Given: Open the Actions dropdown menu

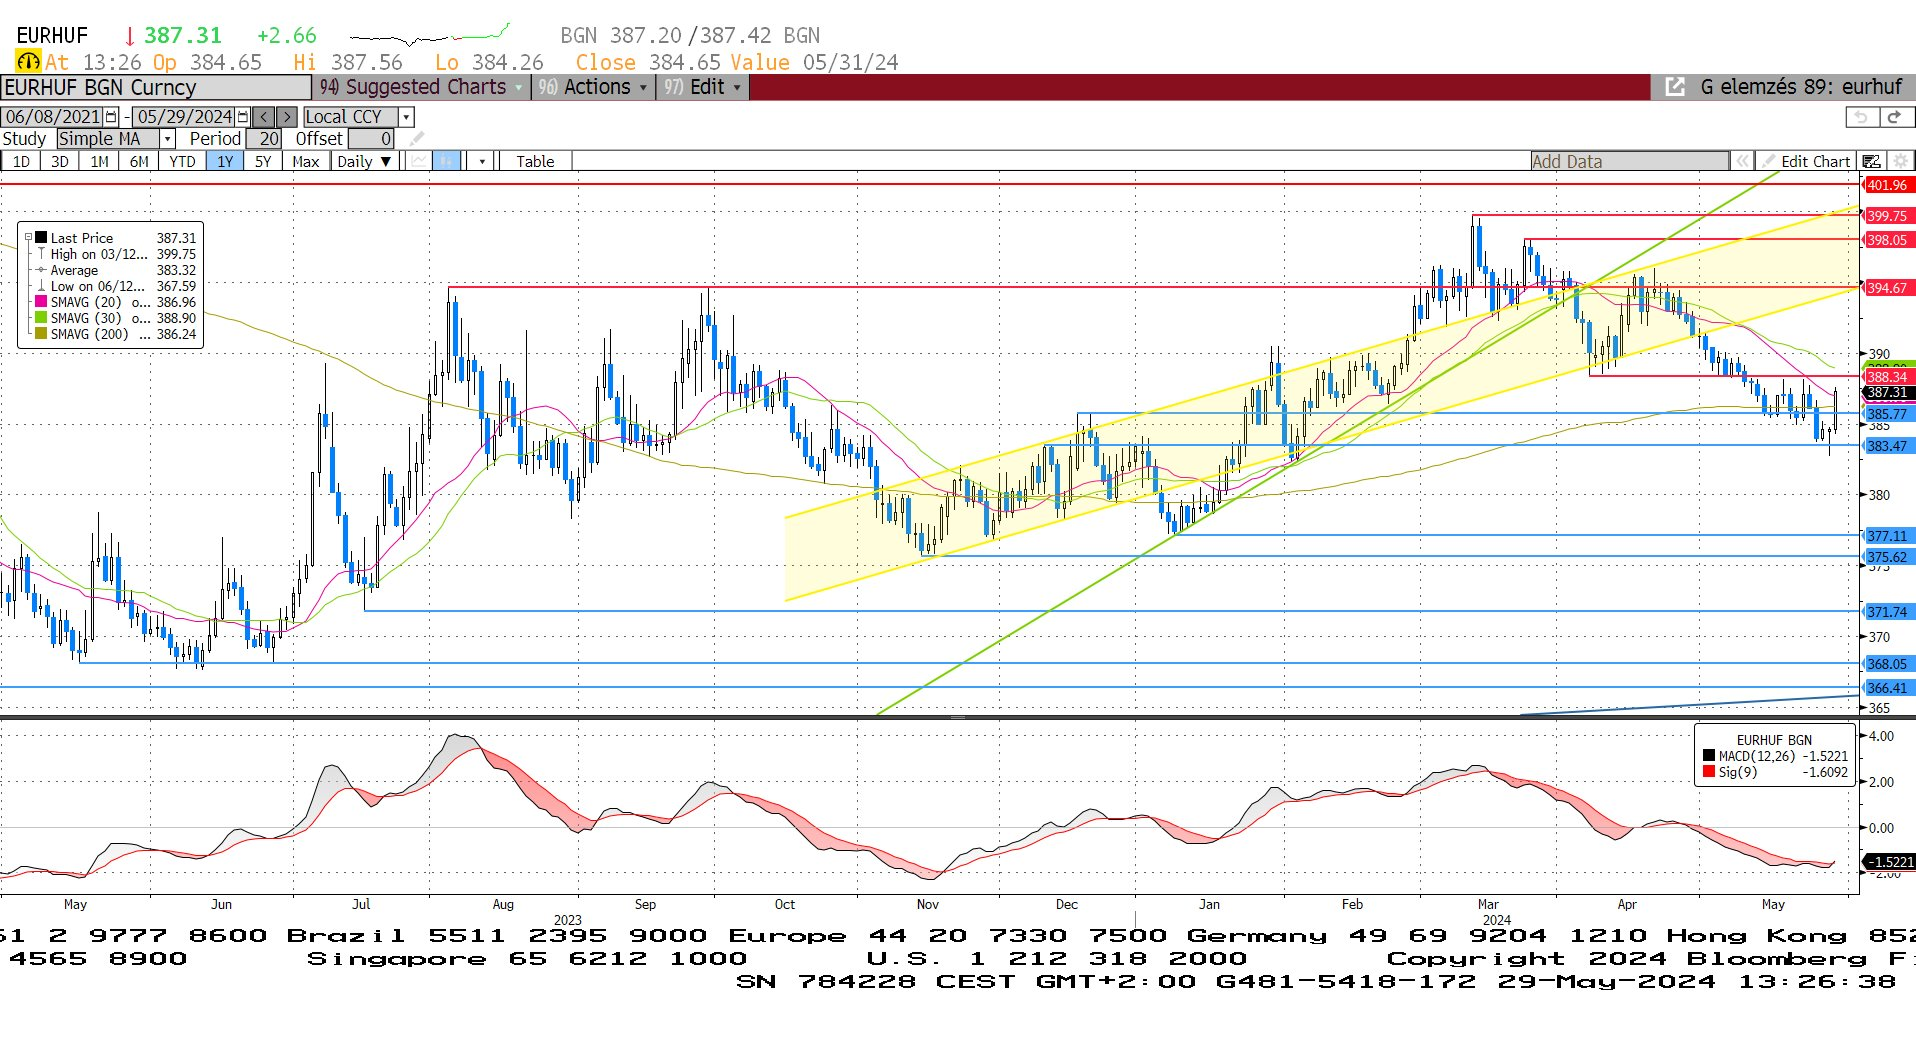Looking at the screenshot, I should (x=593, y=87).
